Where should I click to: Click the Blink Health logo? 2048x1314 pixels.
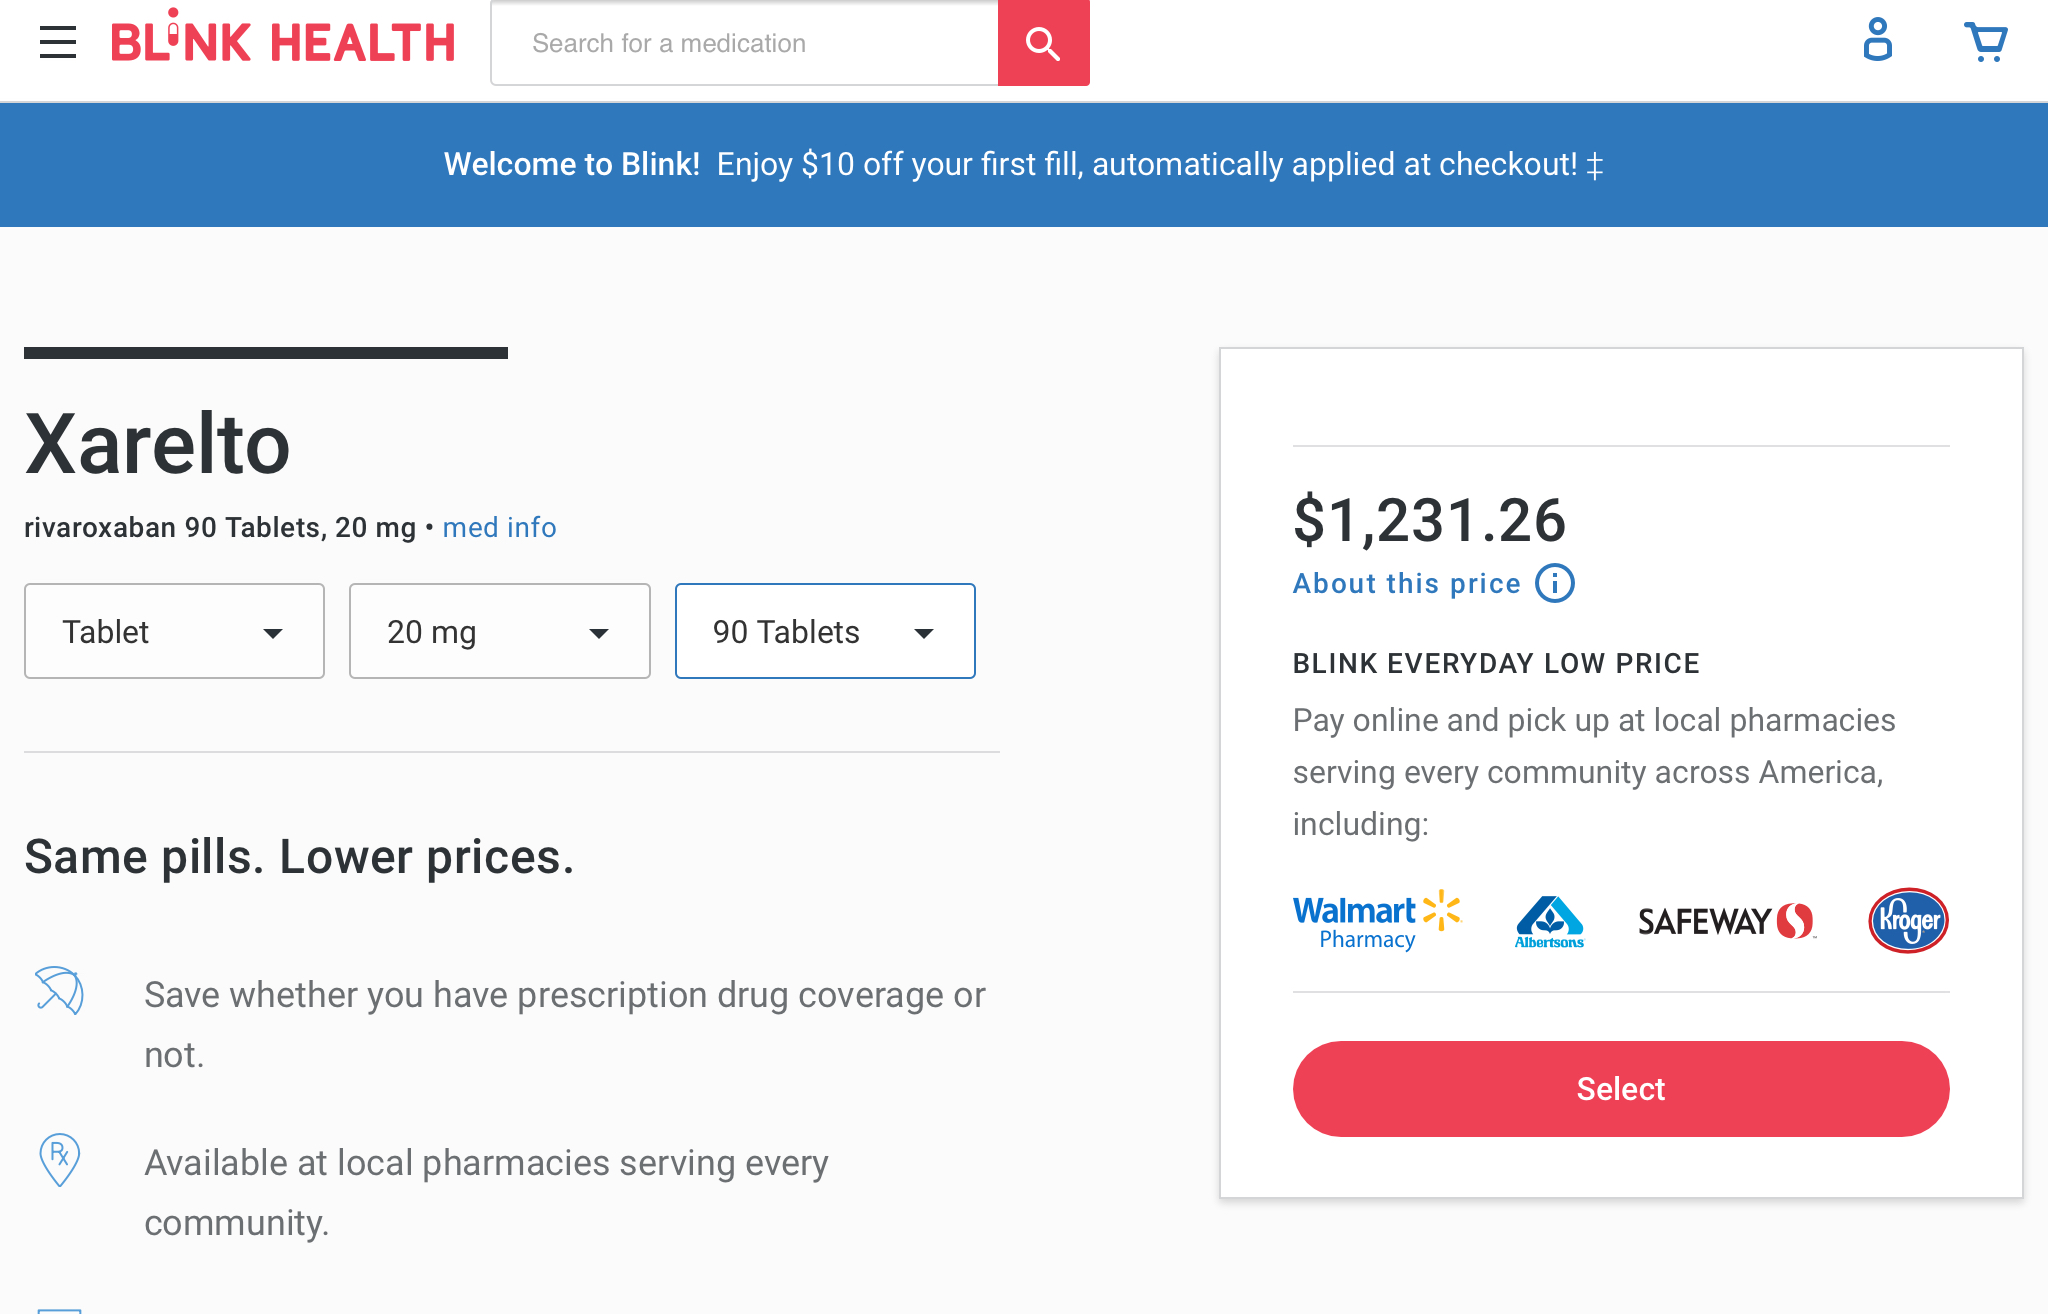283,41
